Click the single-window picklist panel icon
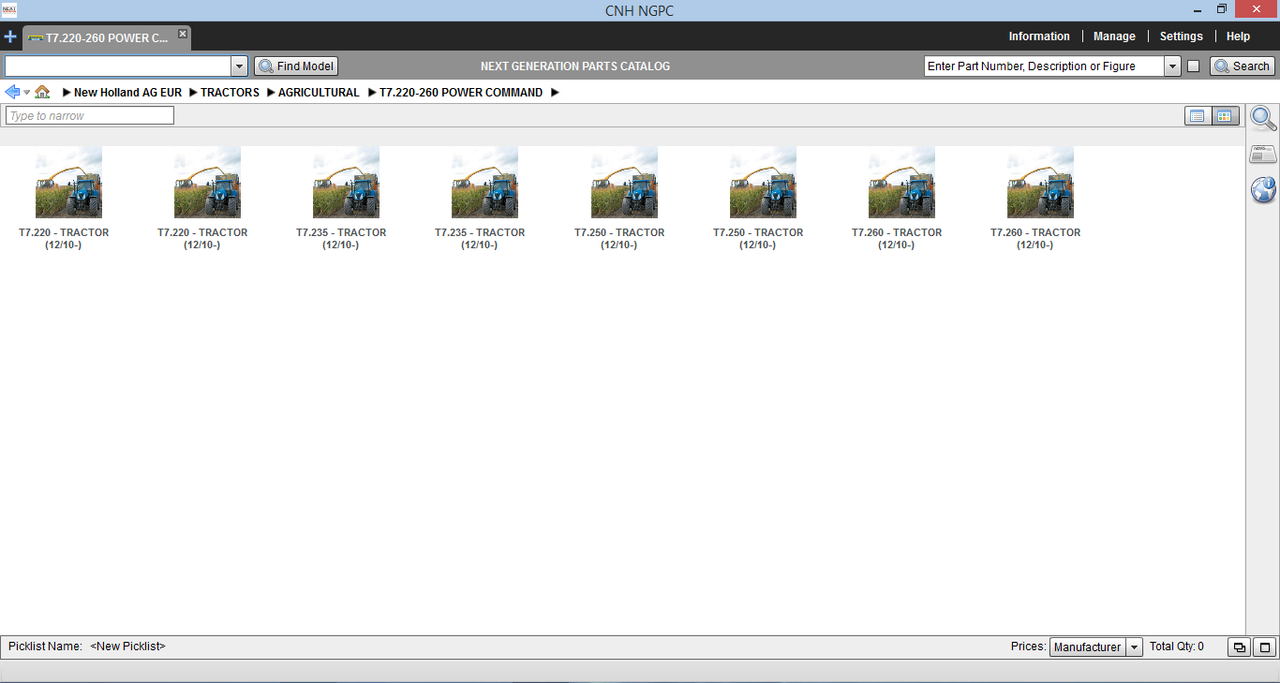Image resolution: width=1280 pixels, height=683 pixels. click(x=1264, y=647)
